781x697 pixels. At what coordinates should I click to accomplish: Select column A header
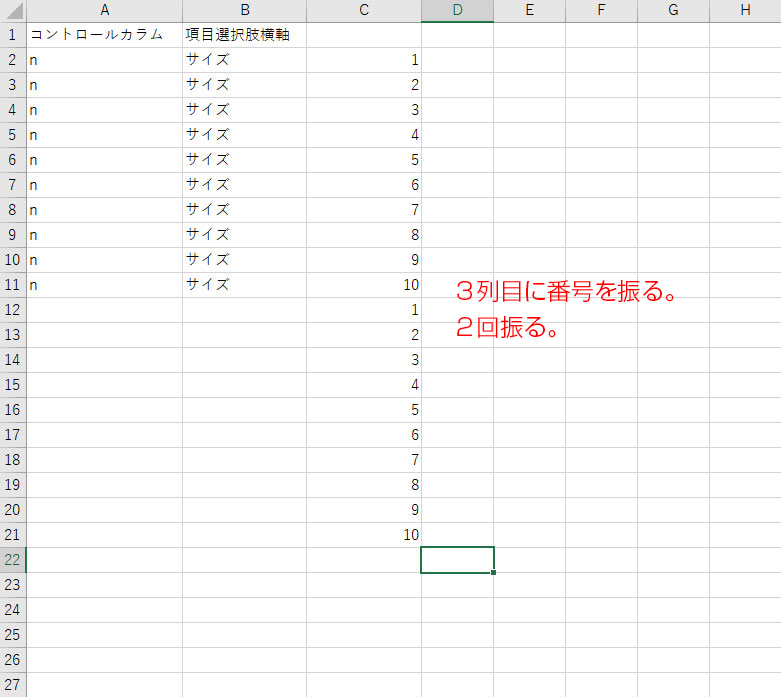104,10
